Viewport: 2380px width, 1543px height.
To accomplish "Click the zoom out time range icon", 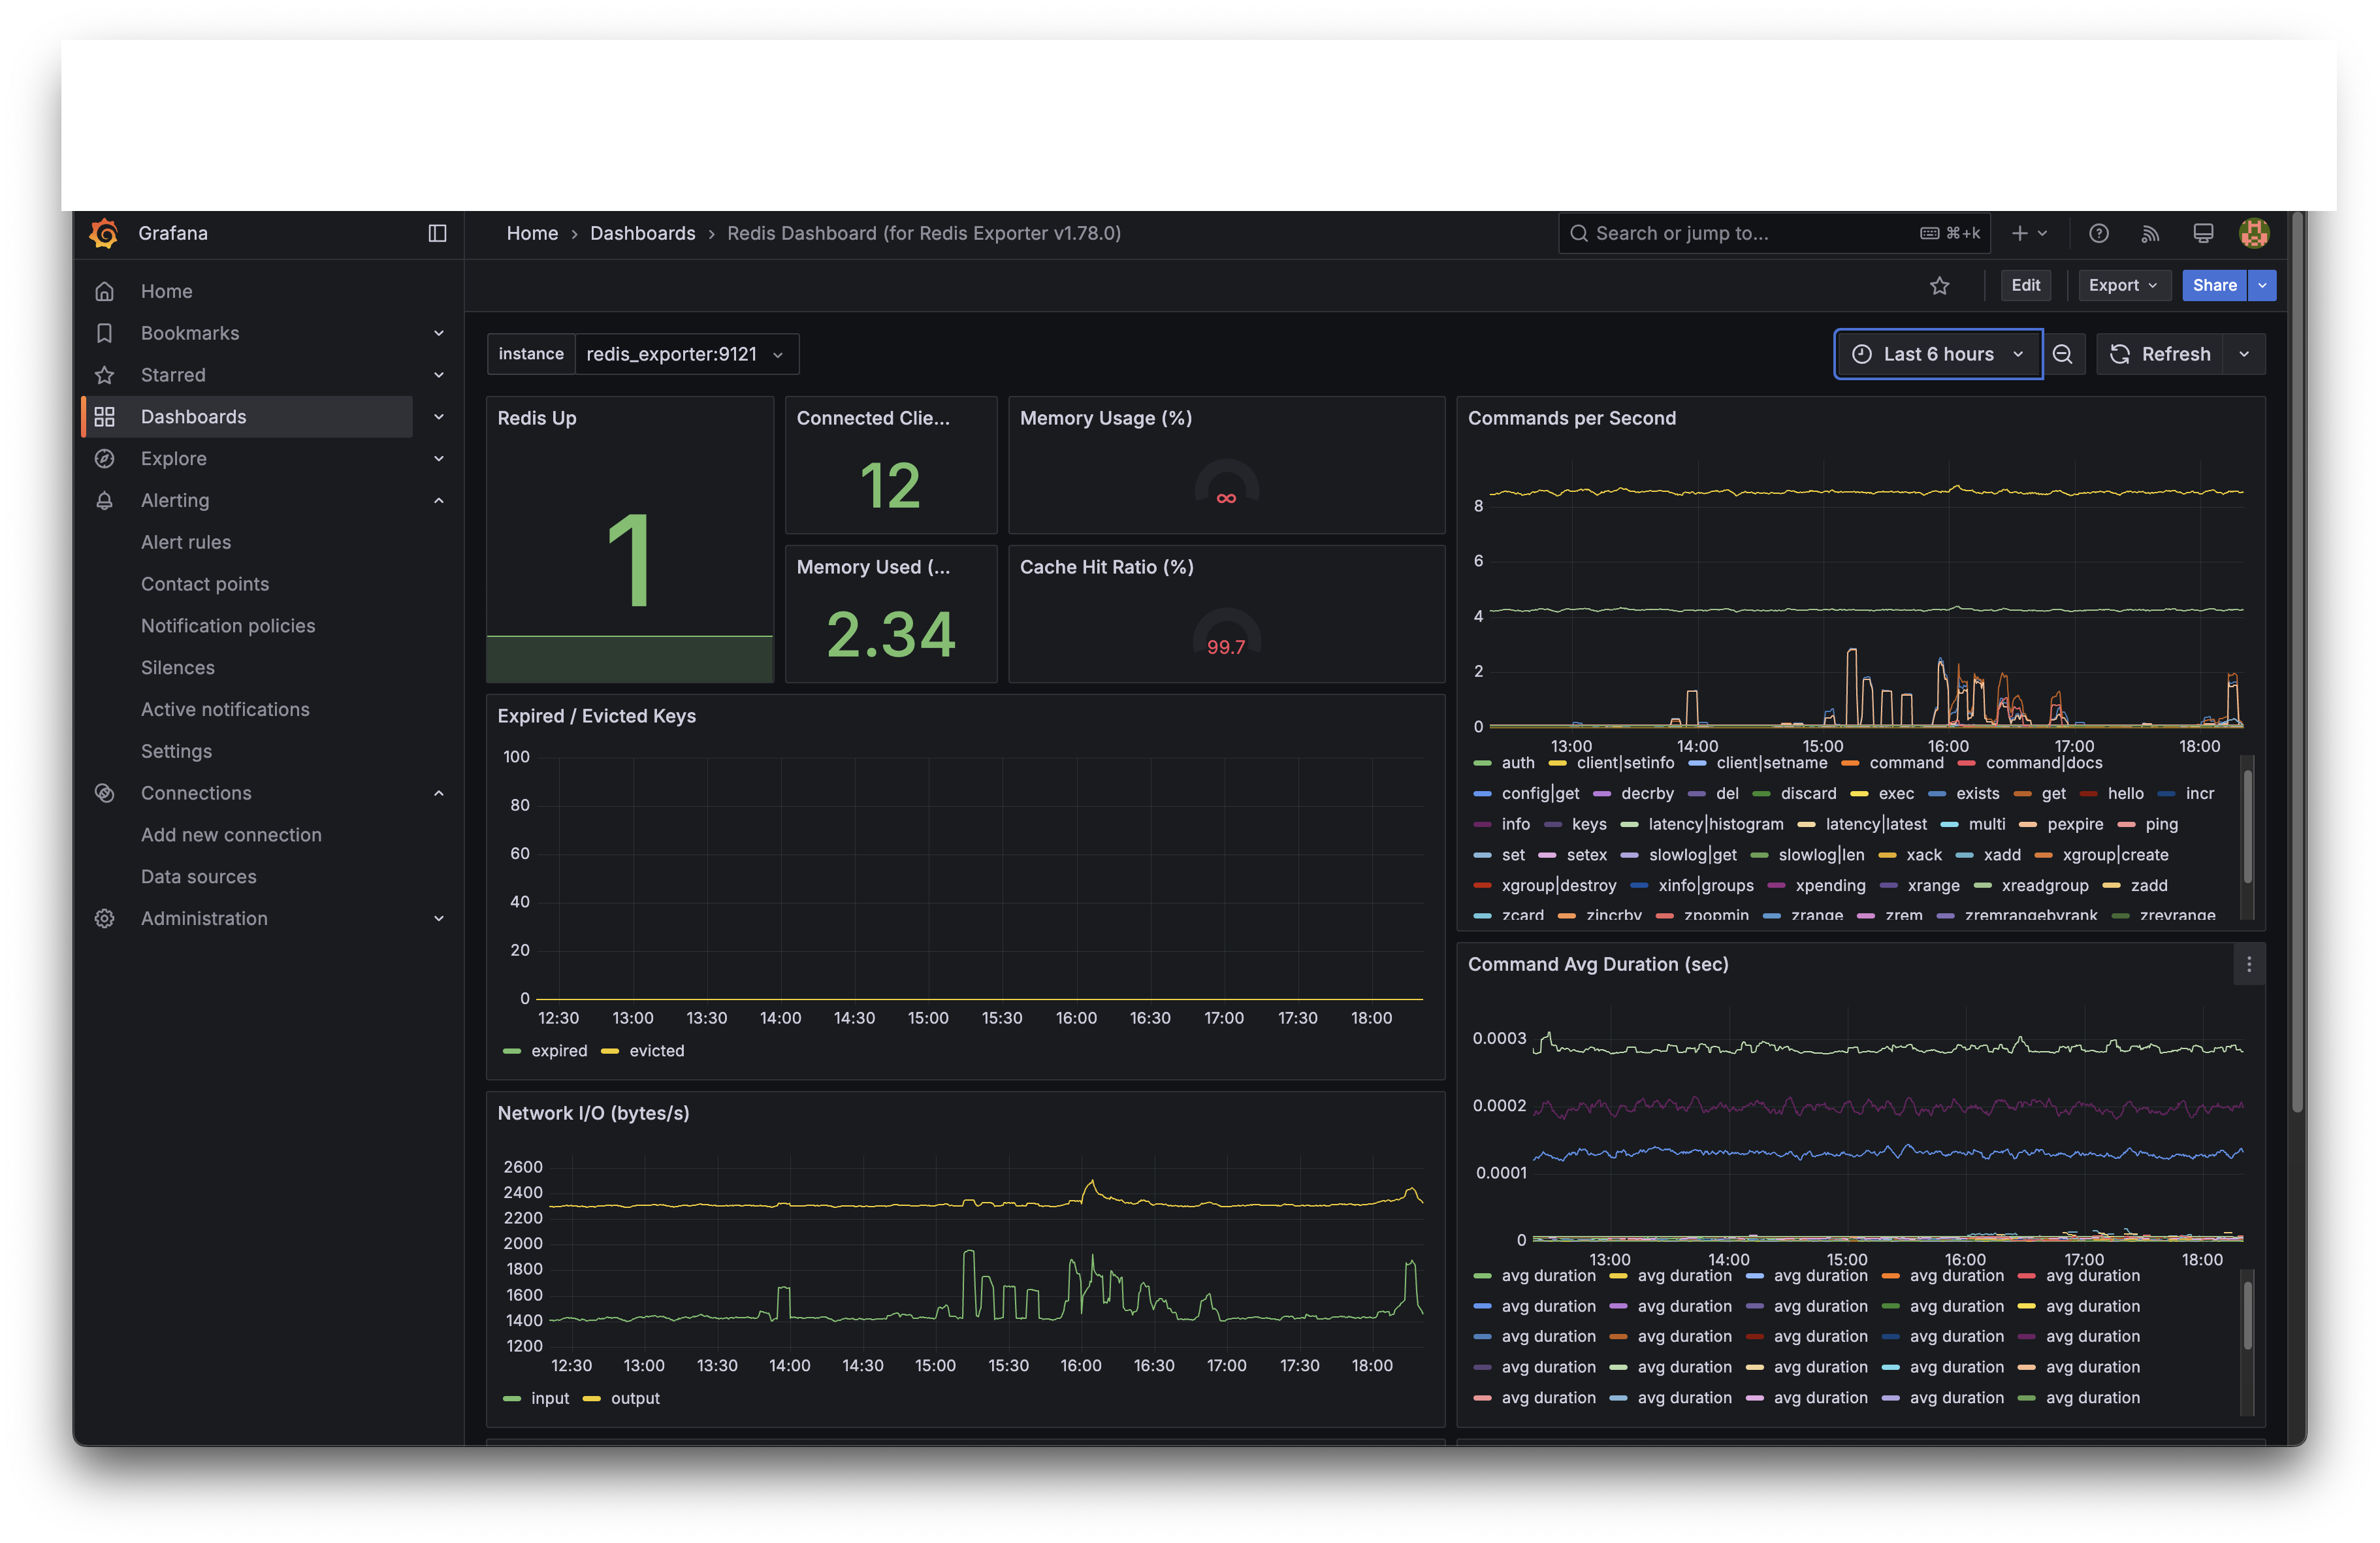I will pyautogui.click(x=2062, y=354).
